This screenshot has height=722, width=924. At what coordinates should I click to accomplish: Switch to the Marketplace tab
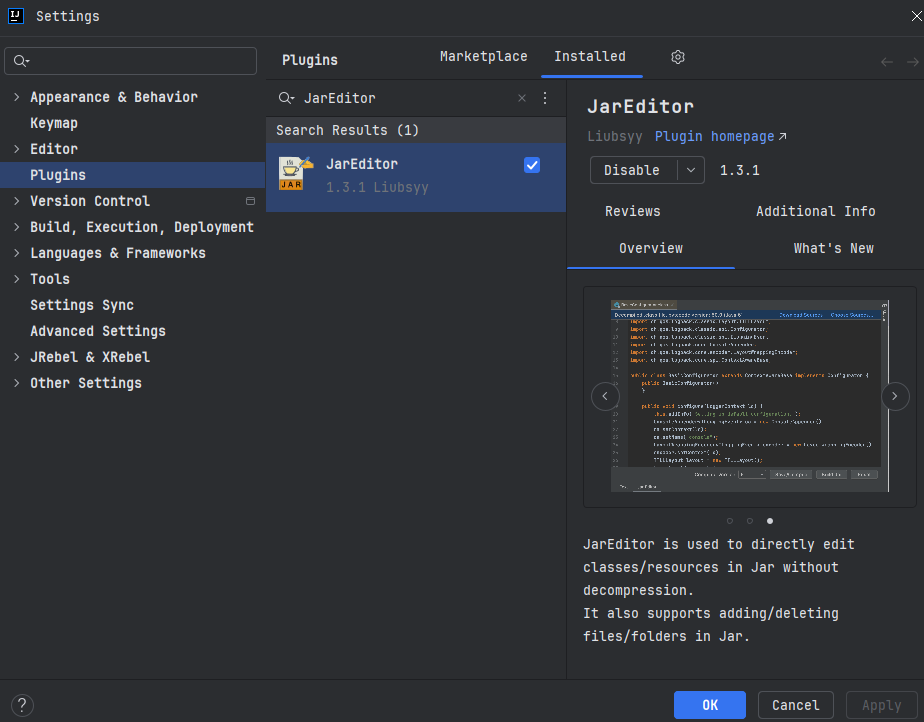click(x=483, y=57)
